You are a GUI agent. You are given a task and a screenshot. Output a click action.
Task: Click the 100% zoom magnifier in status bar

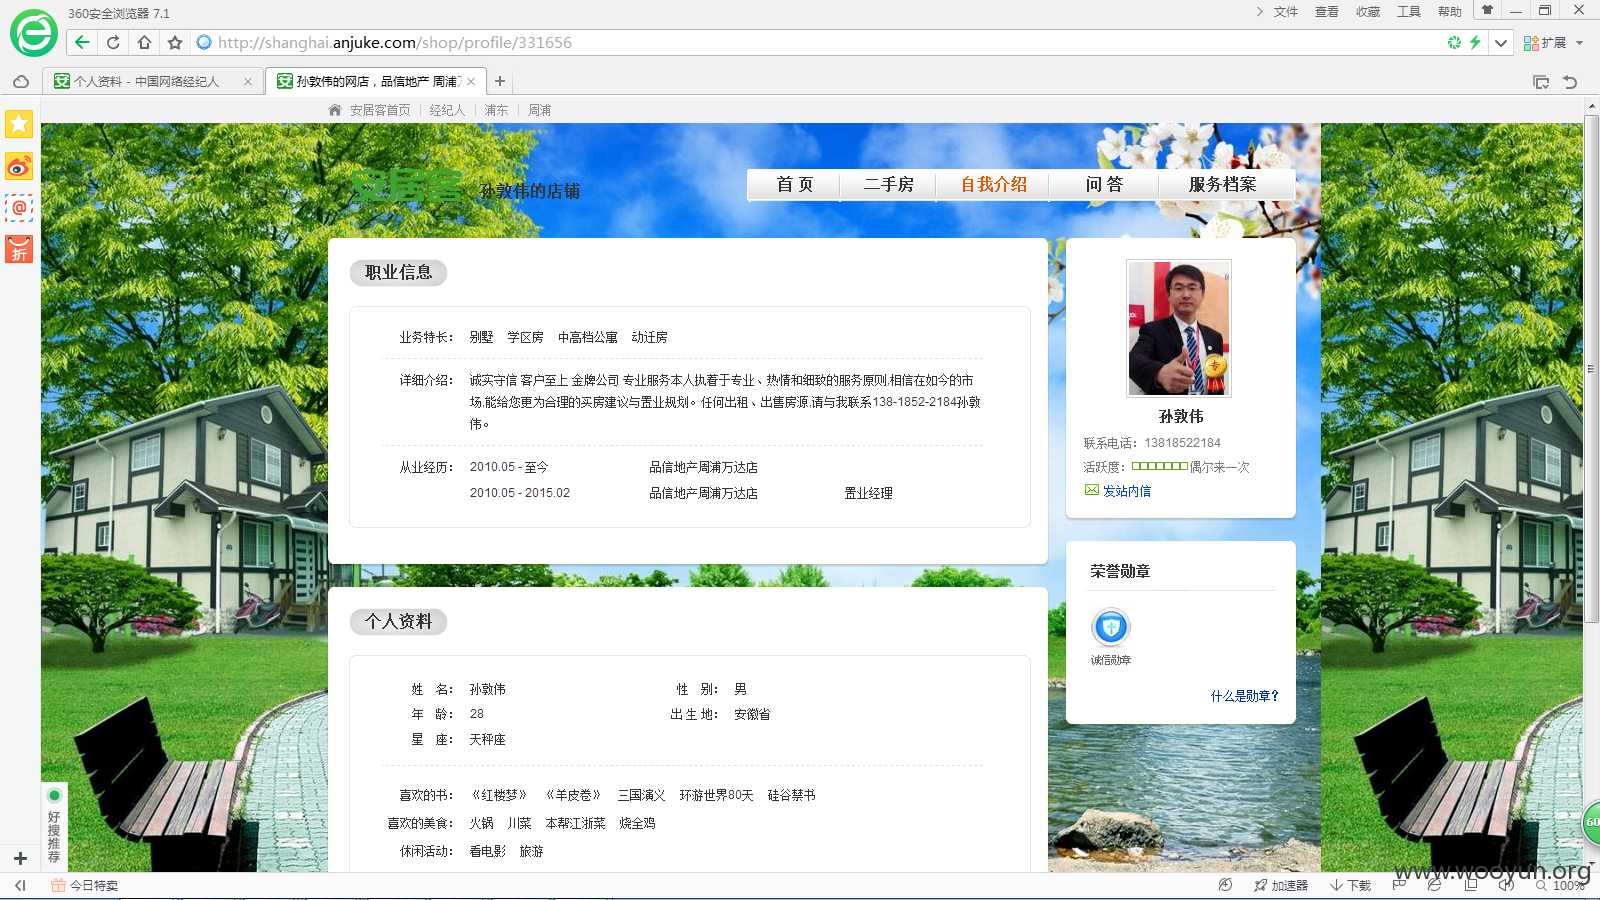pos(1560,885)
